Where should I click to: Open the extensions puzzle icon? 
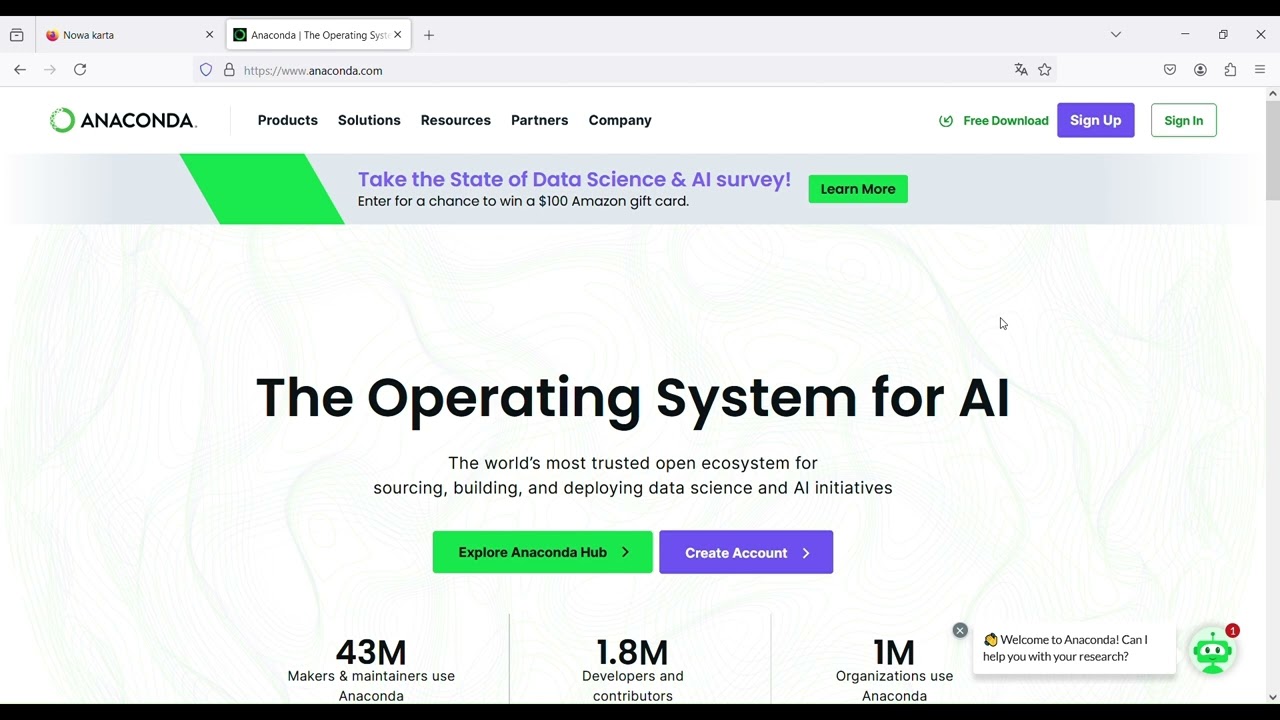pyautogui.click(x=1230, y=70)
